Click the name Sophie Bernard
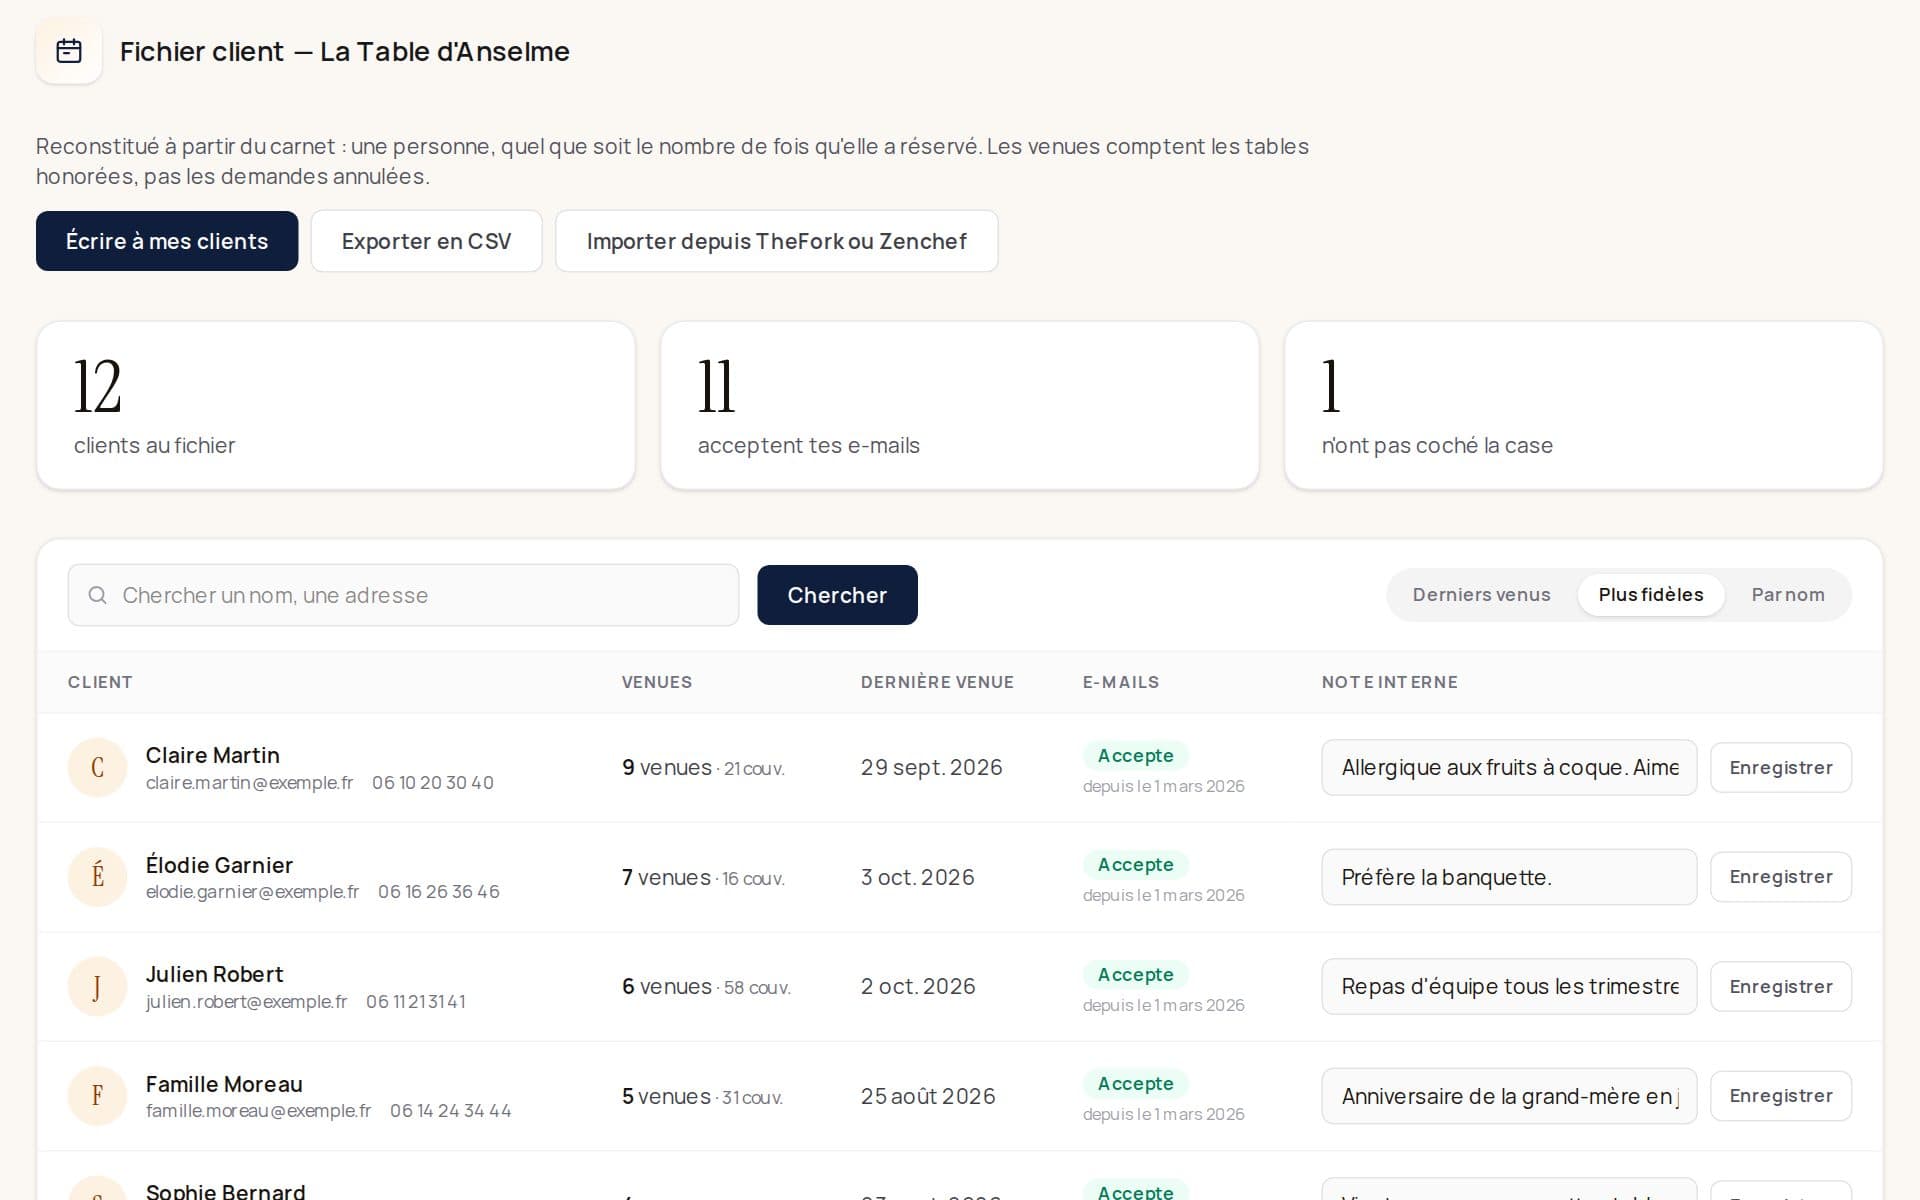This screenshot has width=1920, height=1200. click(226, 1191)
